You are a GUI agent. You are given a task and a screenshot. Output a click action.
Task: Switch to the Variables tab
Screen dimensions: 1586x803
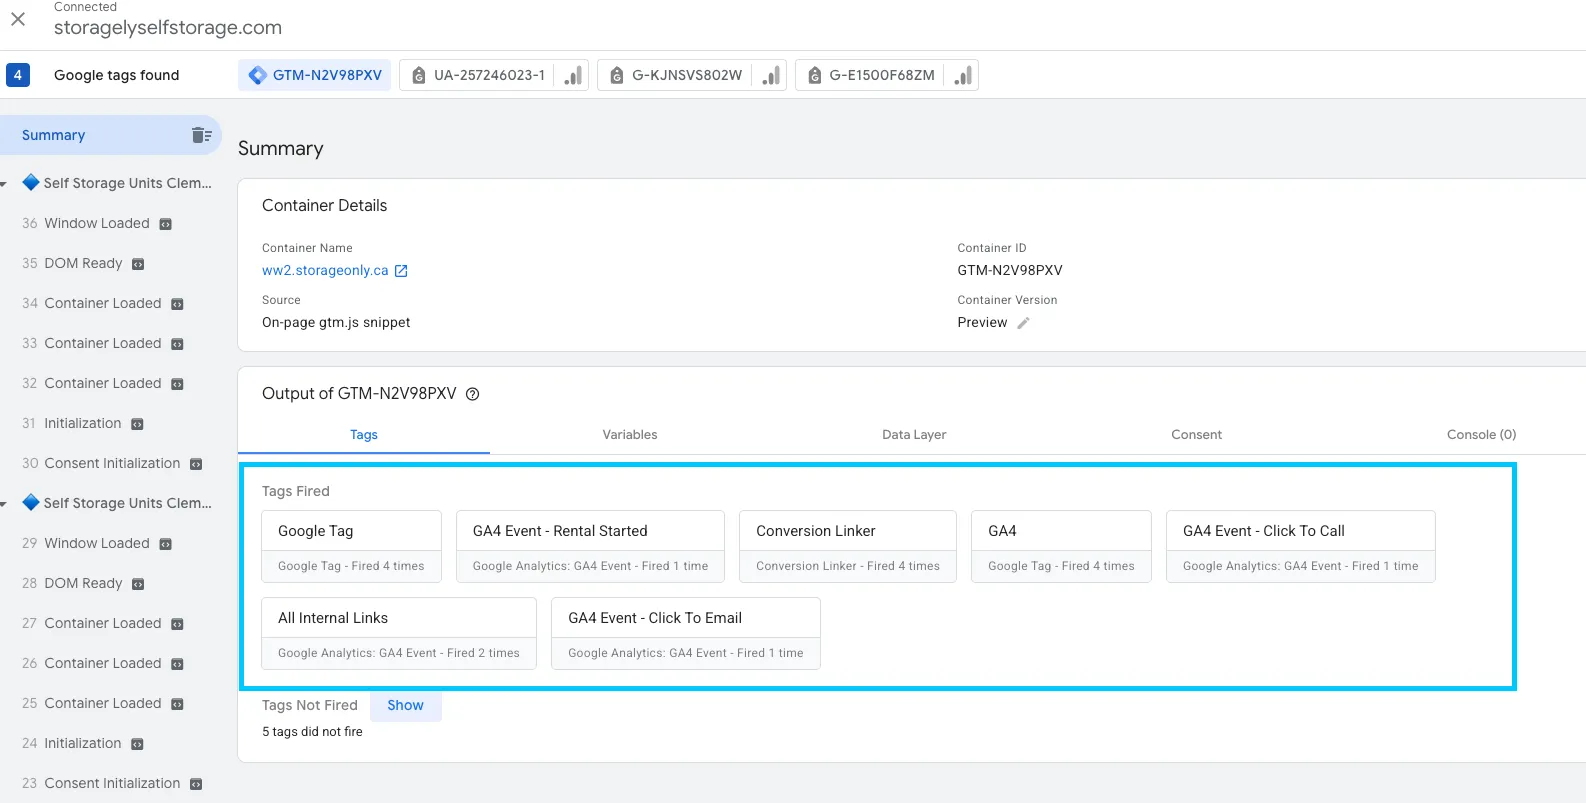pos(630,434)
